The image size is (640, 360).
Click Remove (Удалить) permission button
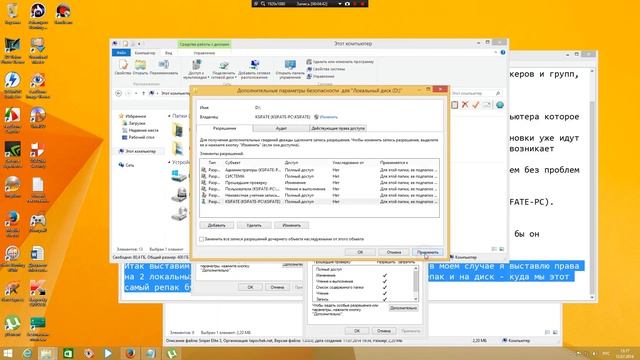[254, 225]
